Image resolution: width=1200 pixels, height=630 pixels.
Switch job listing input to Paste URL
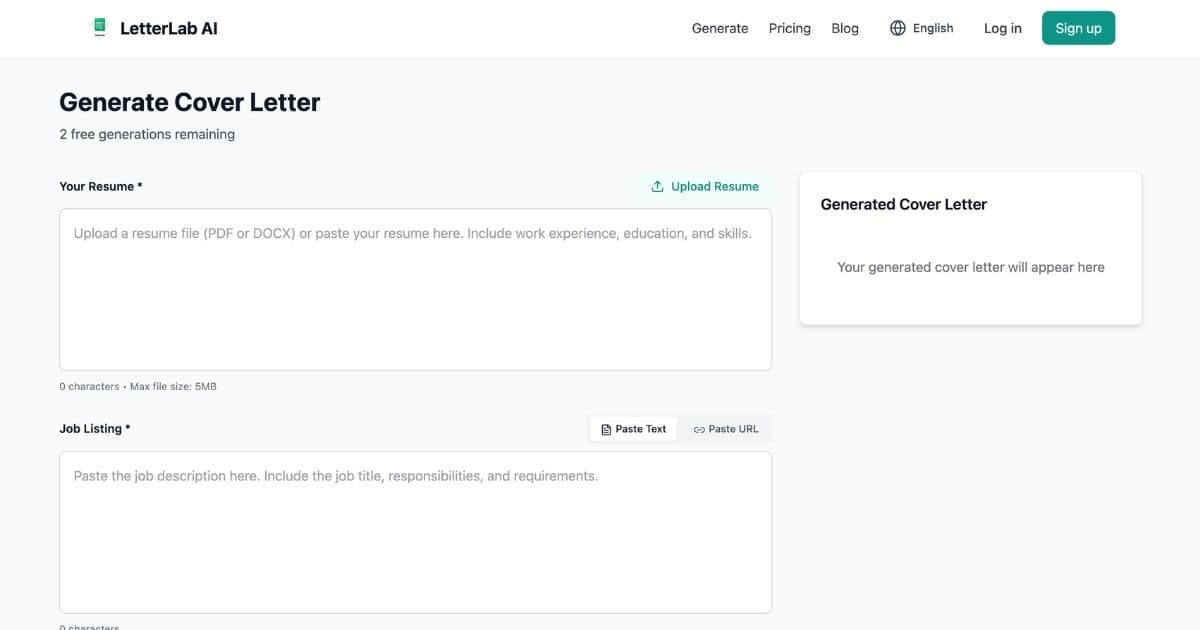[x=726, y=429]
